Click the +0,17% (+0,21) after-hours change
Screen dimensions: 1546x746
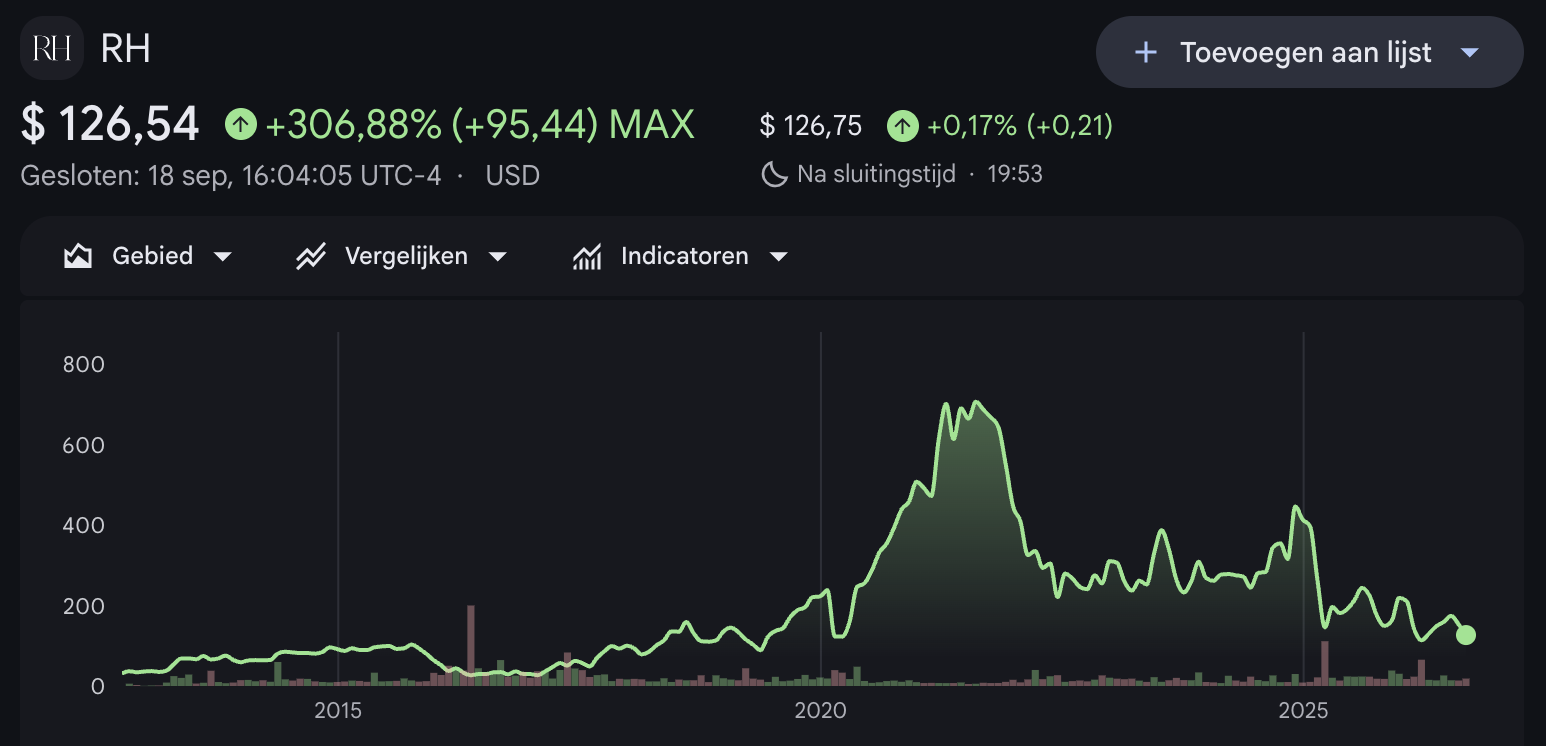click(x=1020, y=126)
